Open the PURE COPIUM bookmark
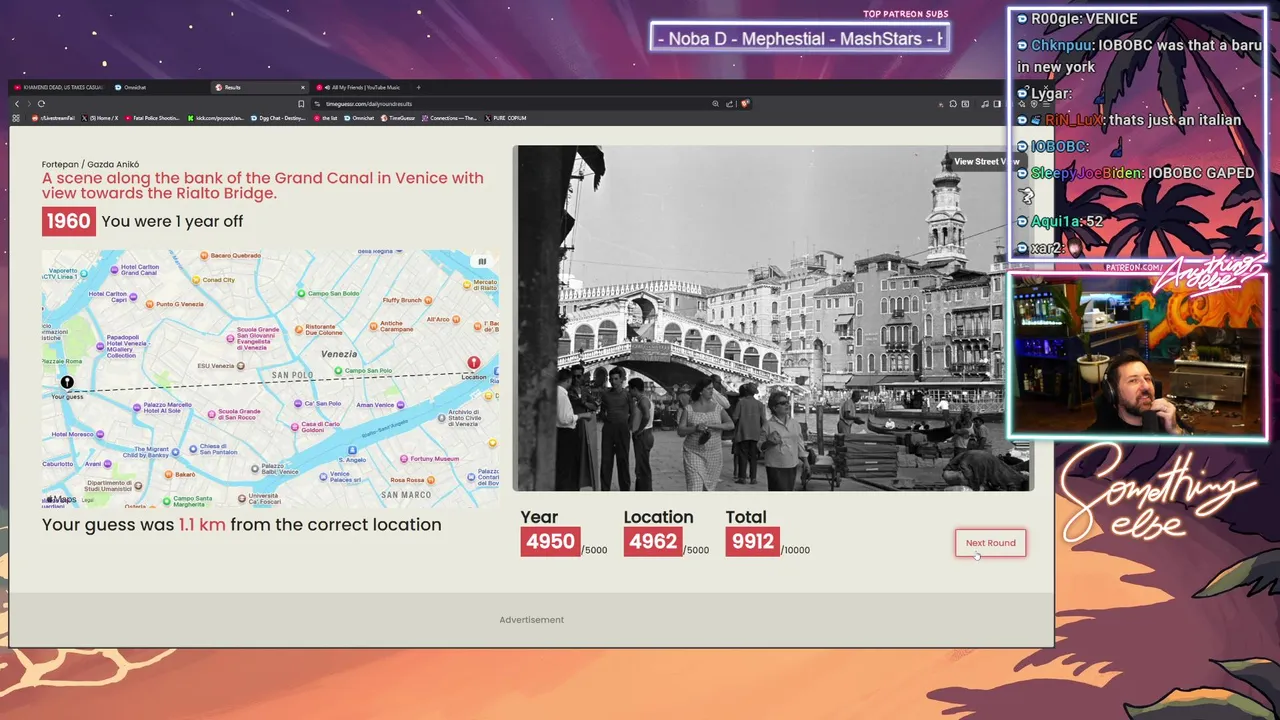 tap(505, 118)
